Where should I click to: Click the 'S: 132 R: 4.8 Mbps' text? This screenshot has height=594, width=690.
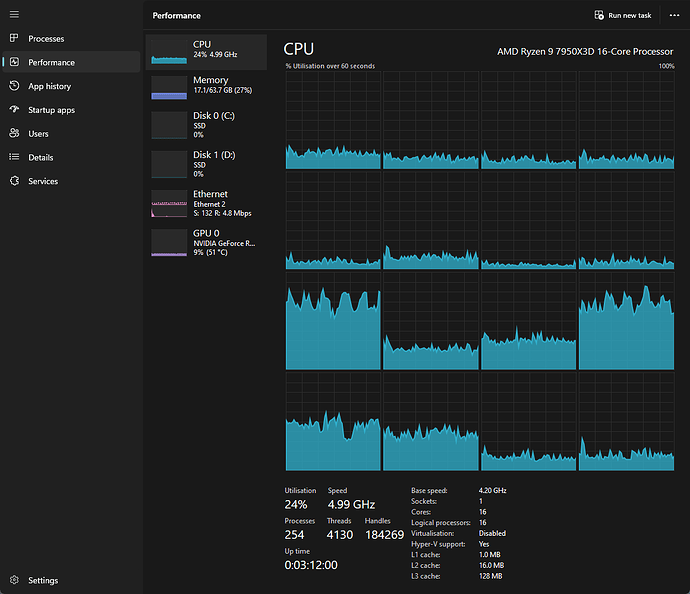pyautogui.click(x=222, y=213)
